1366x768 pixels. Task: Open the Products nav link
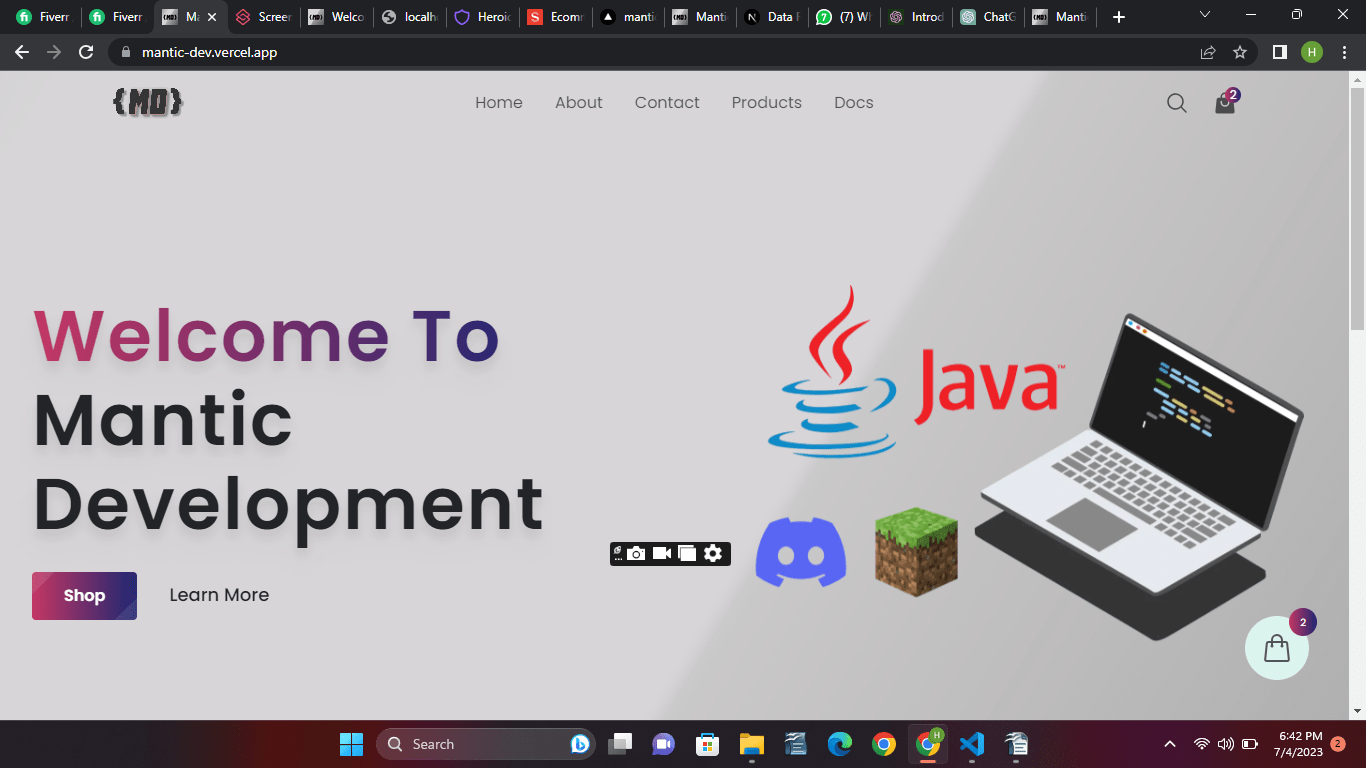tap(767, 102)
